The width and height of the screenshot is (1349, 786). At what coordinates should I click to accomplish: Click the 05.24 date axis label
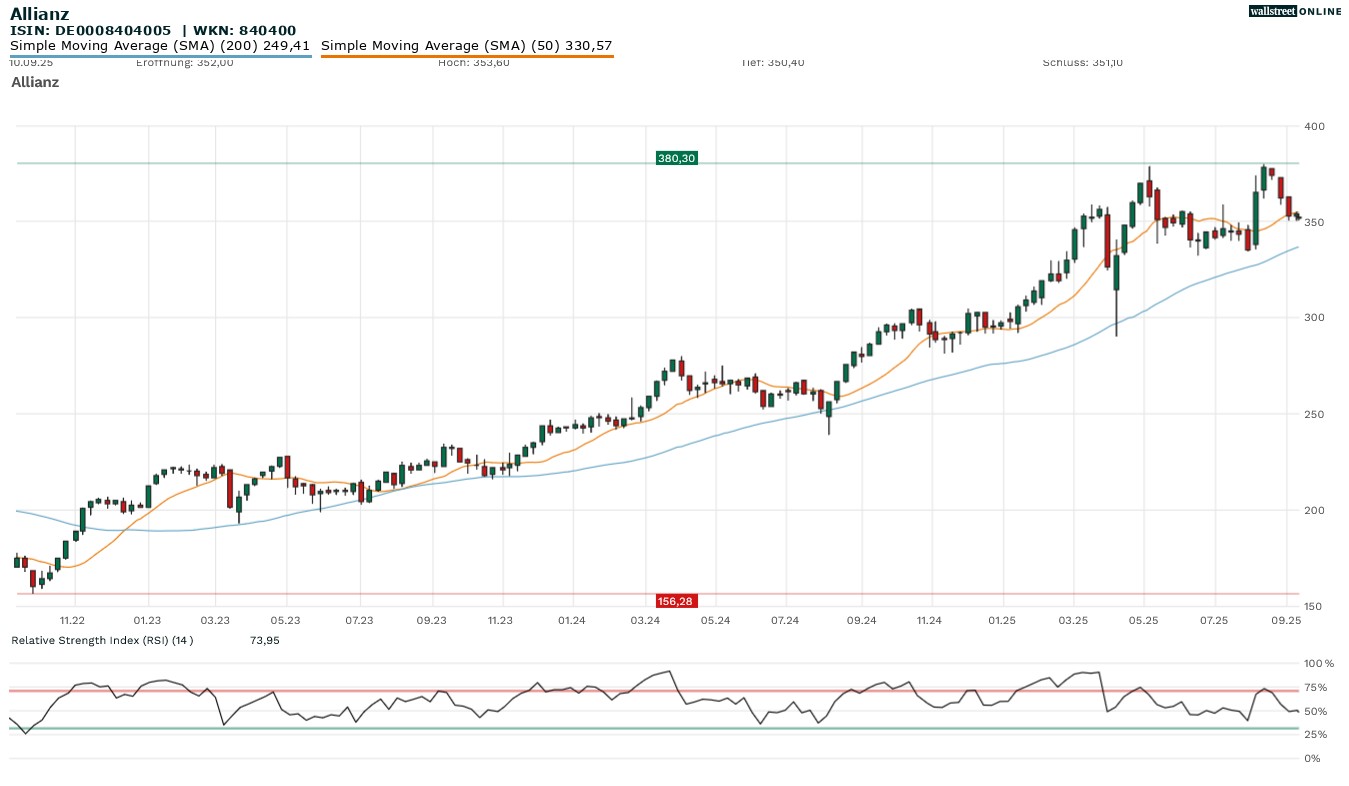tap(715, 621)
